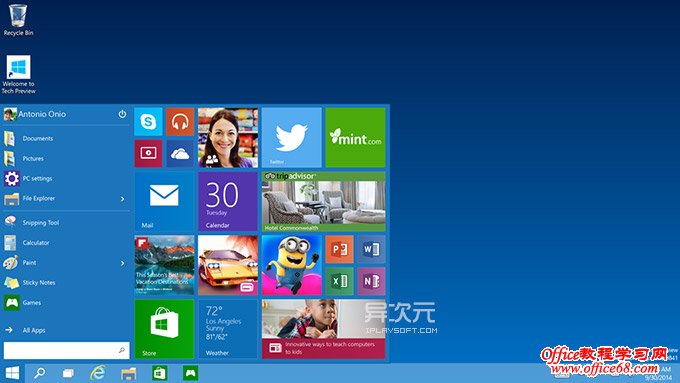Viewport: 680px width, 383px height.
Task: Launch Word from its tile
Action: tap(371, 249)
